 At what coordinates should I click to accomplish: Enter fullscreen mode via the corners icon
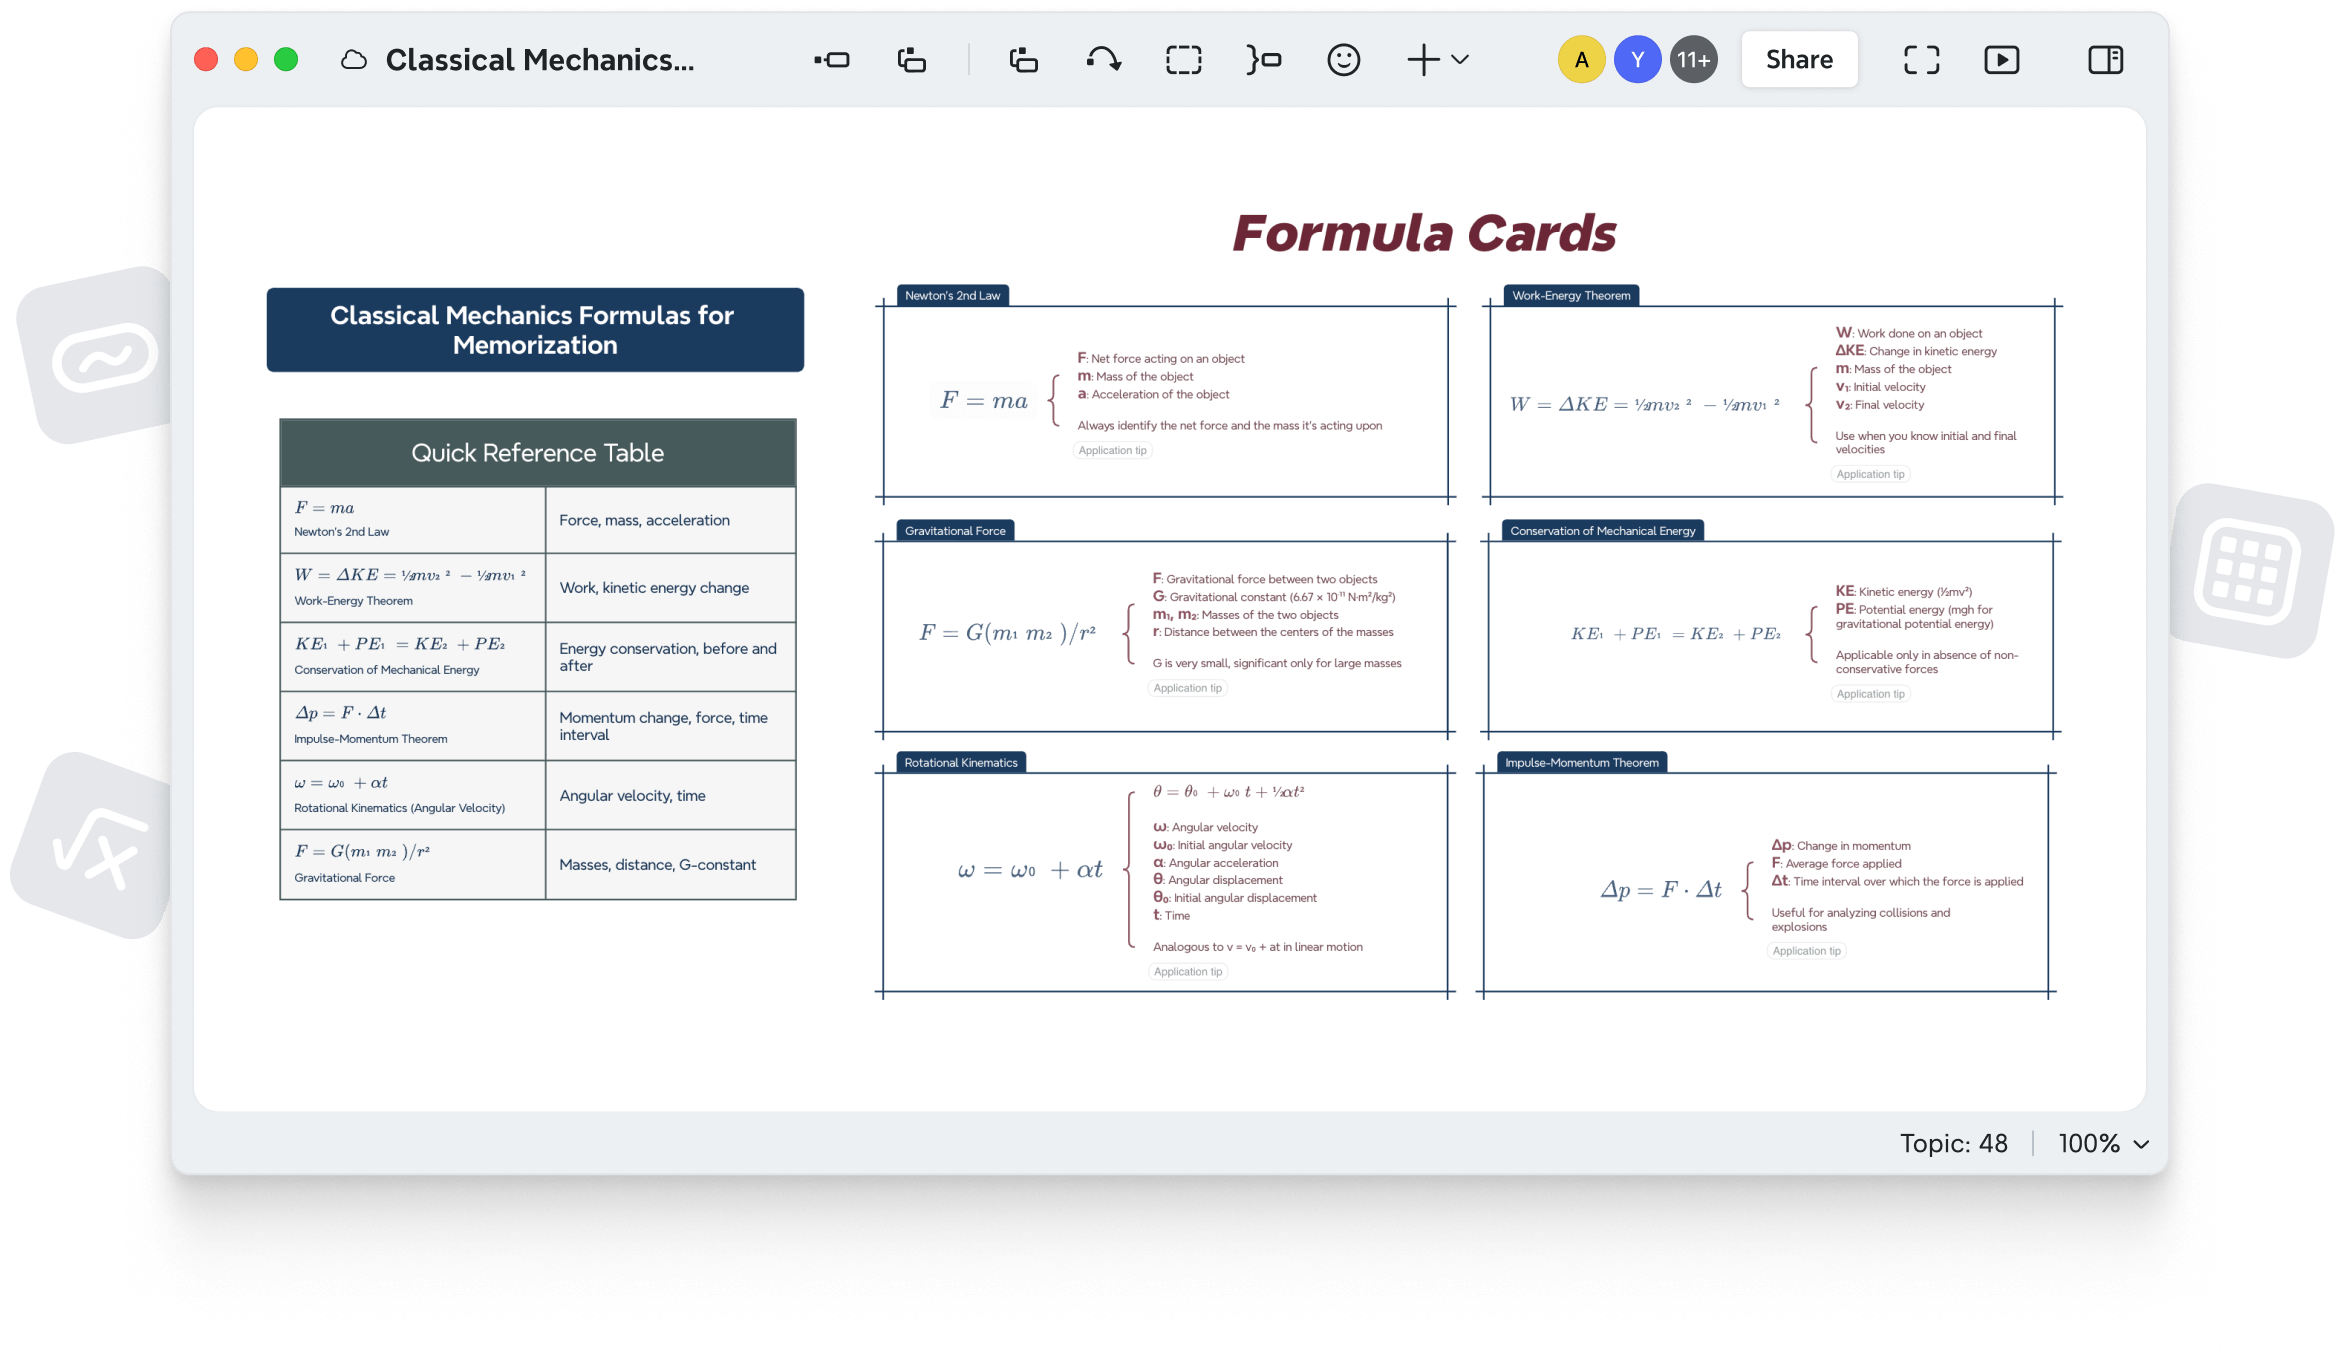[x=1920, y=59]
